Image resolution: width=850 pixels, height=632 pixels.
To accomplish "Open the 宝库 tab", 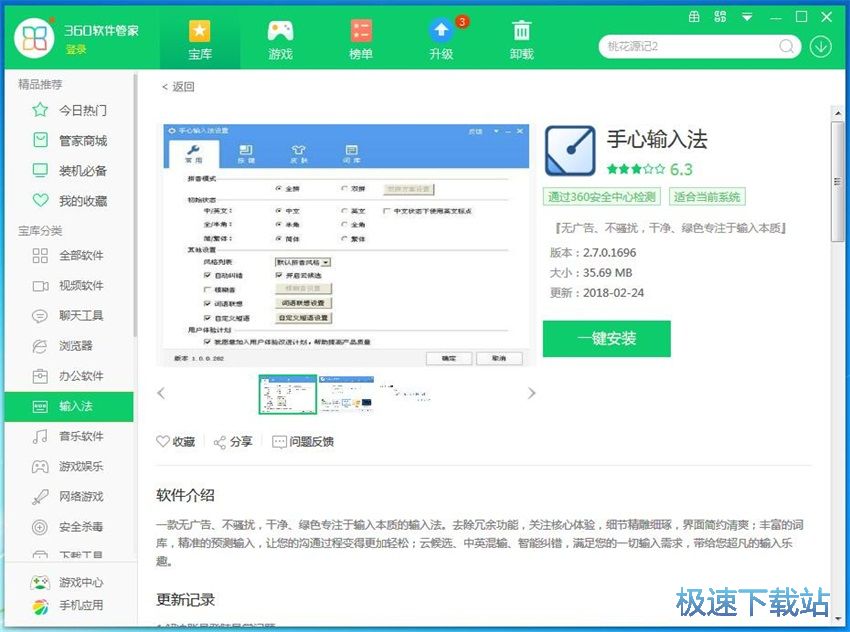I will (199, 39).
